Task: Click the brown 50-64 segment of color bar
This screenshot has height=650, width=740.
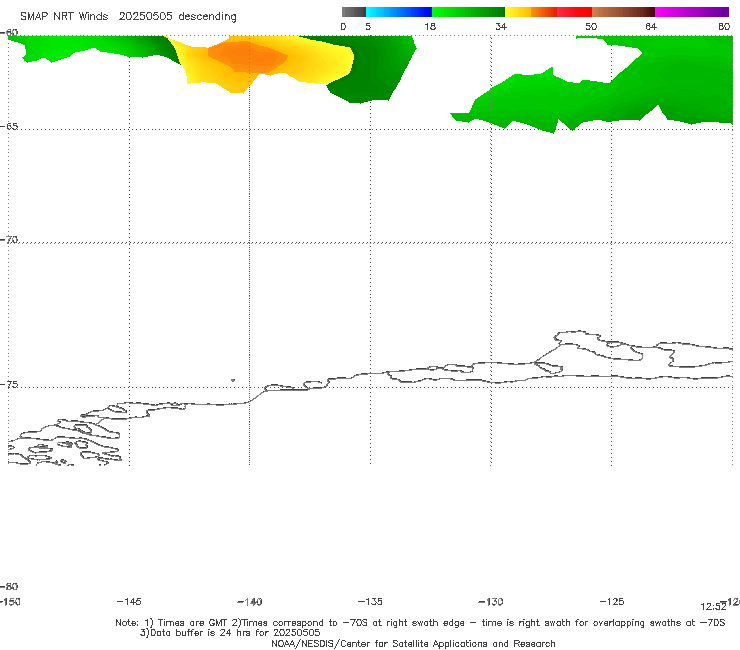Action: click(x=623, y=12)
